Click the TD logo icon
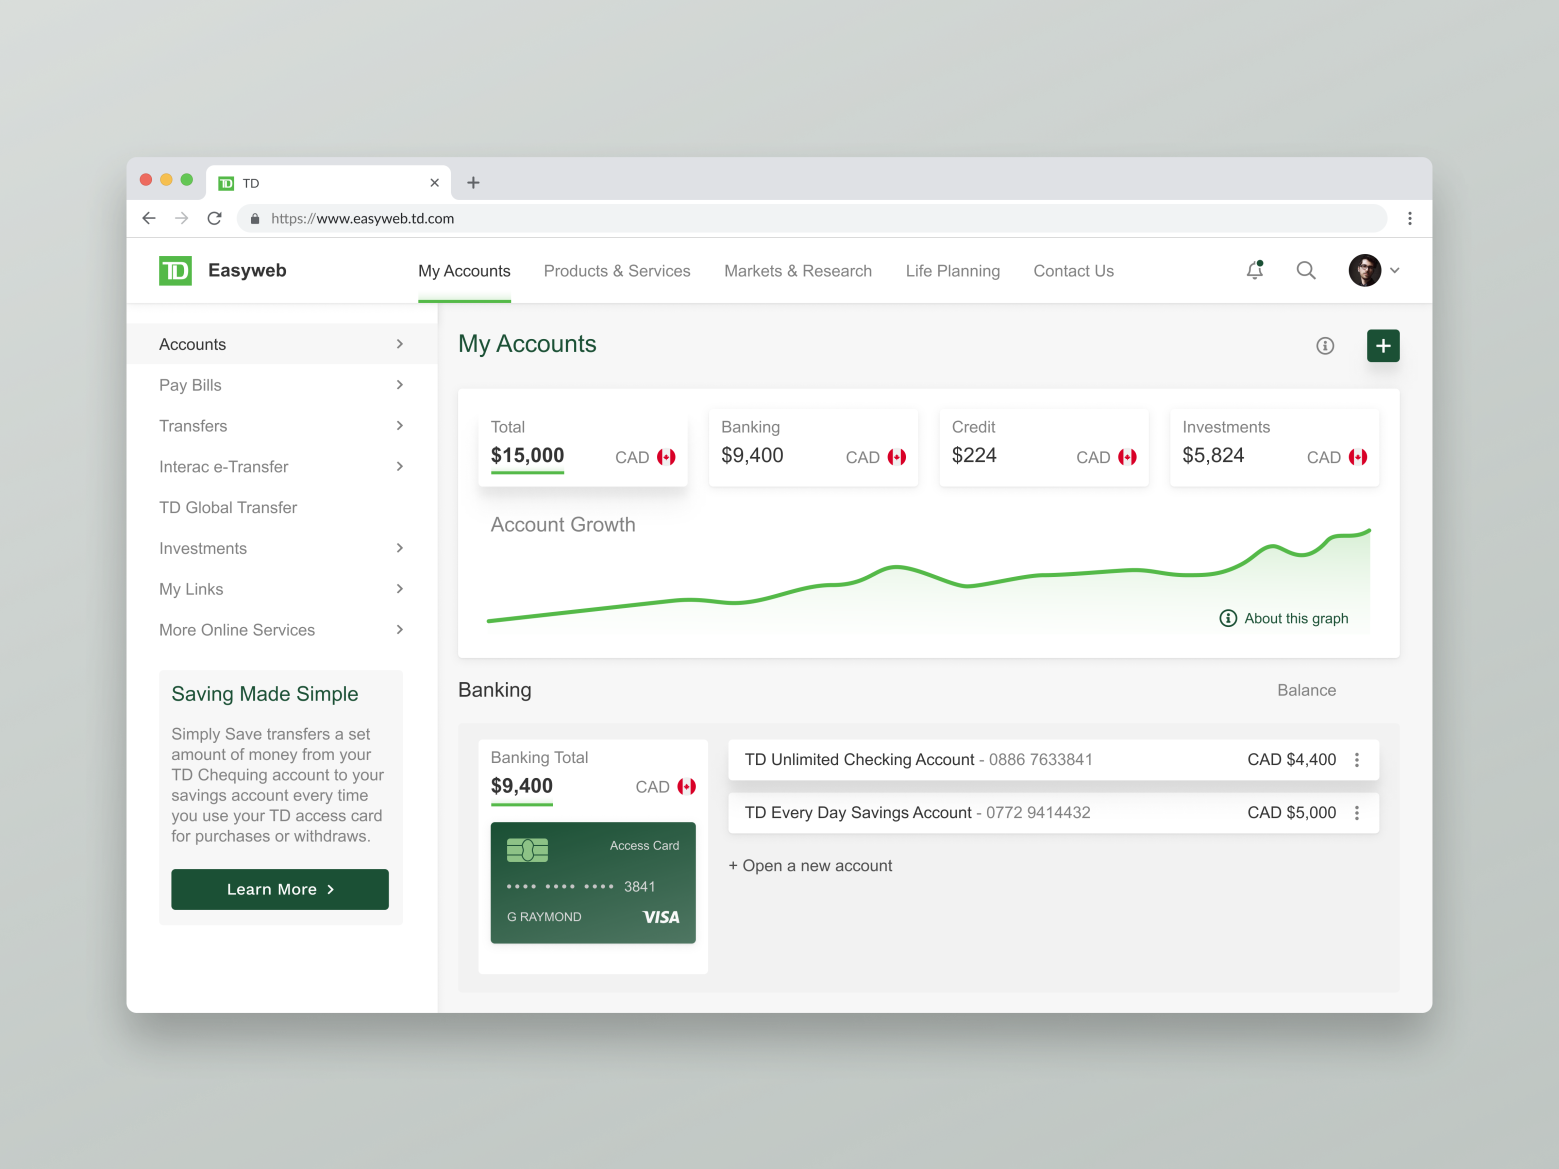This screenshot has height=1169, width=1559. coord(175,271)
